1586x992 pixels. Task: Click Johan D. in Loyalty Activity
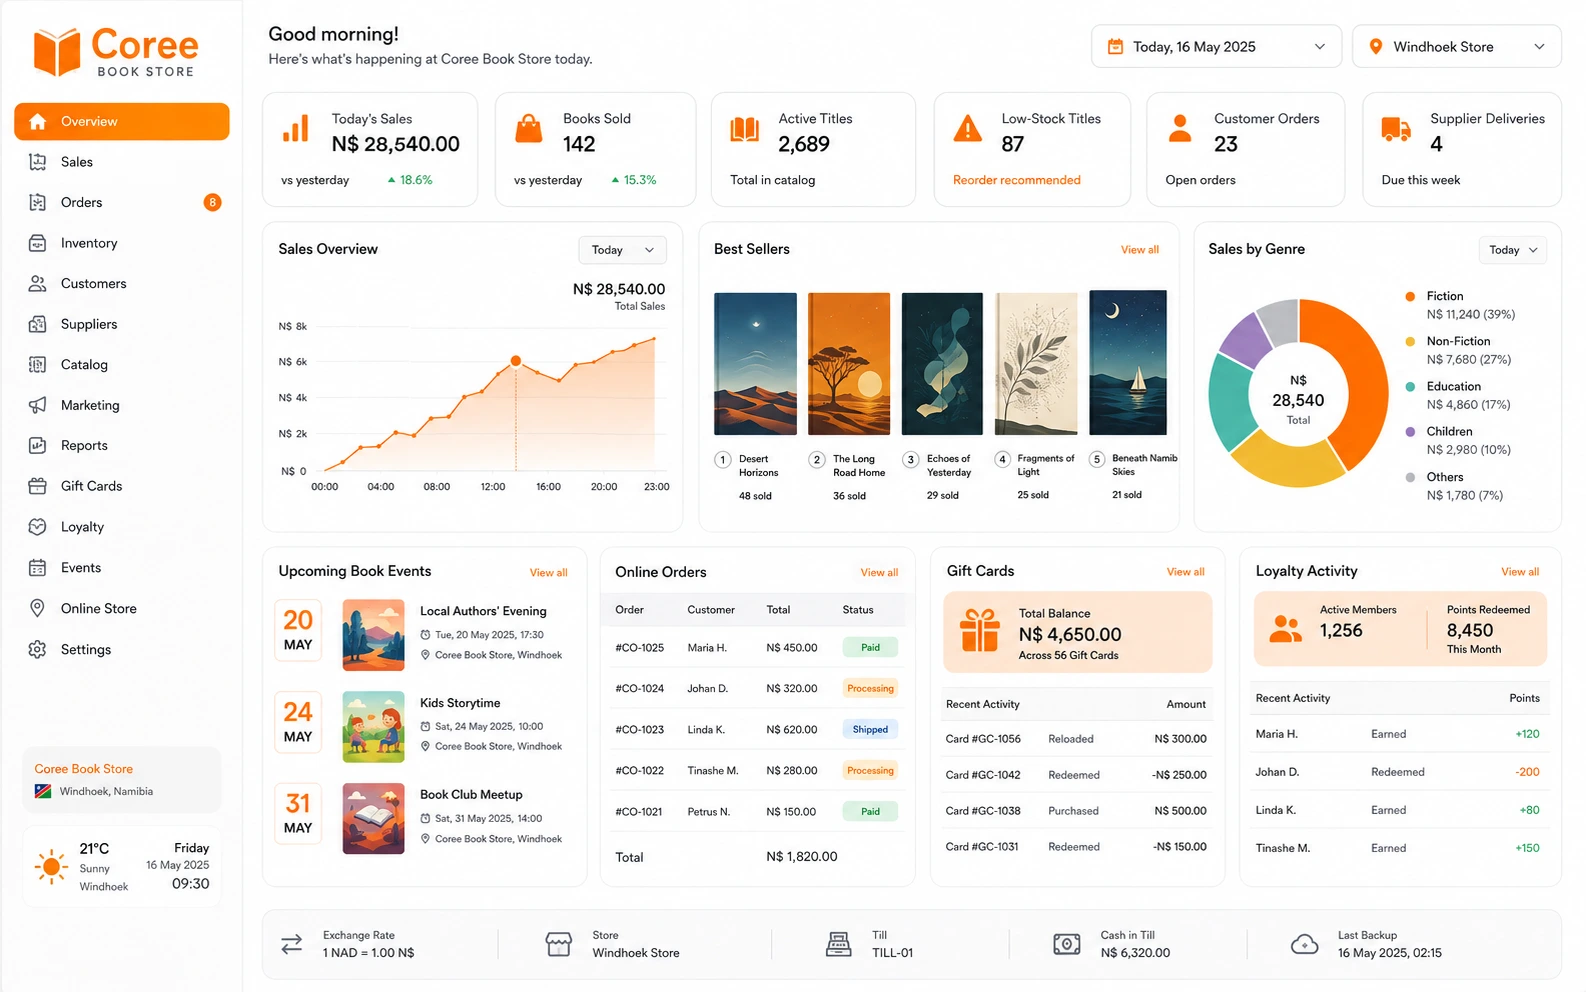point(1277,772)
